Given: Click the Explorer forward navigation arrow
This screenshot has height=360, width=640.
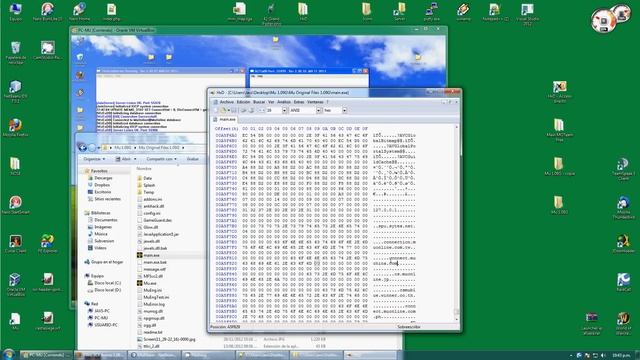Looking at the screenshot, I should pyautogui.click(x=93, y=147).
